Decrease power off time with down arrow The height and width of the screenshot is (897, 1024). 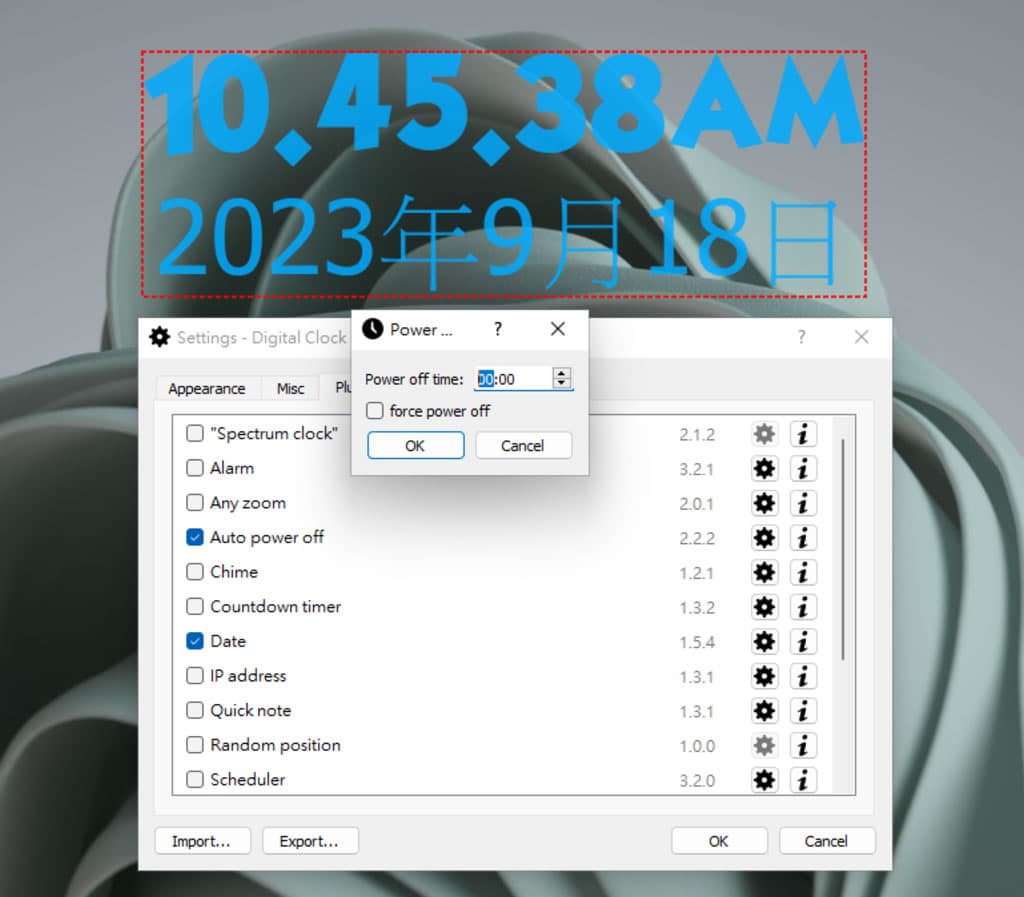(x=562, y=383)
